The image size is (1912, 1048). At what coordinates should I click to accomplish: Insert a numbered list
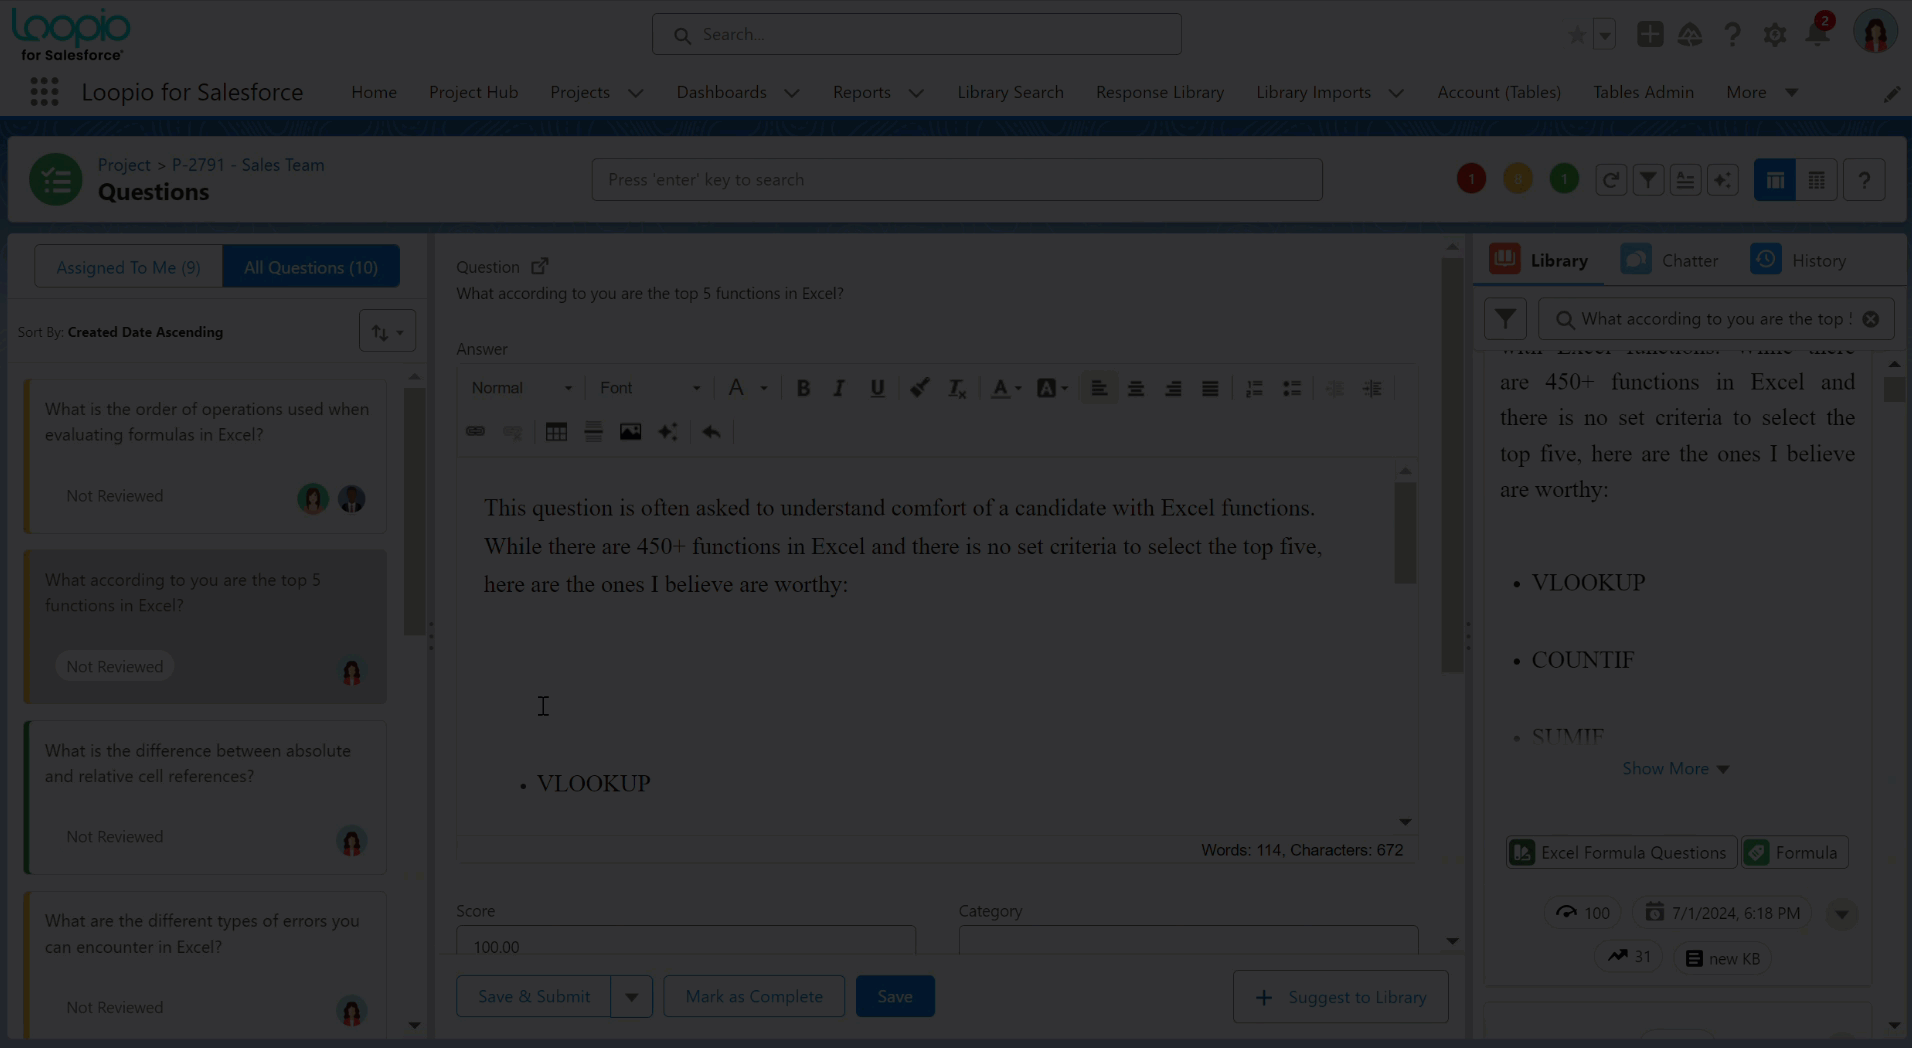1254,388
